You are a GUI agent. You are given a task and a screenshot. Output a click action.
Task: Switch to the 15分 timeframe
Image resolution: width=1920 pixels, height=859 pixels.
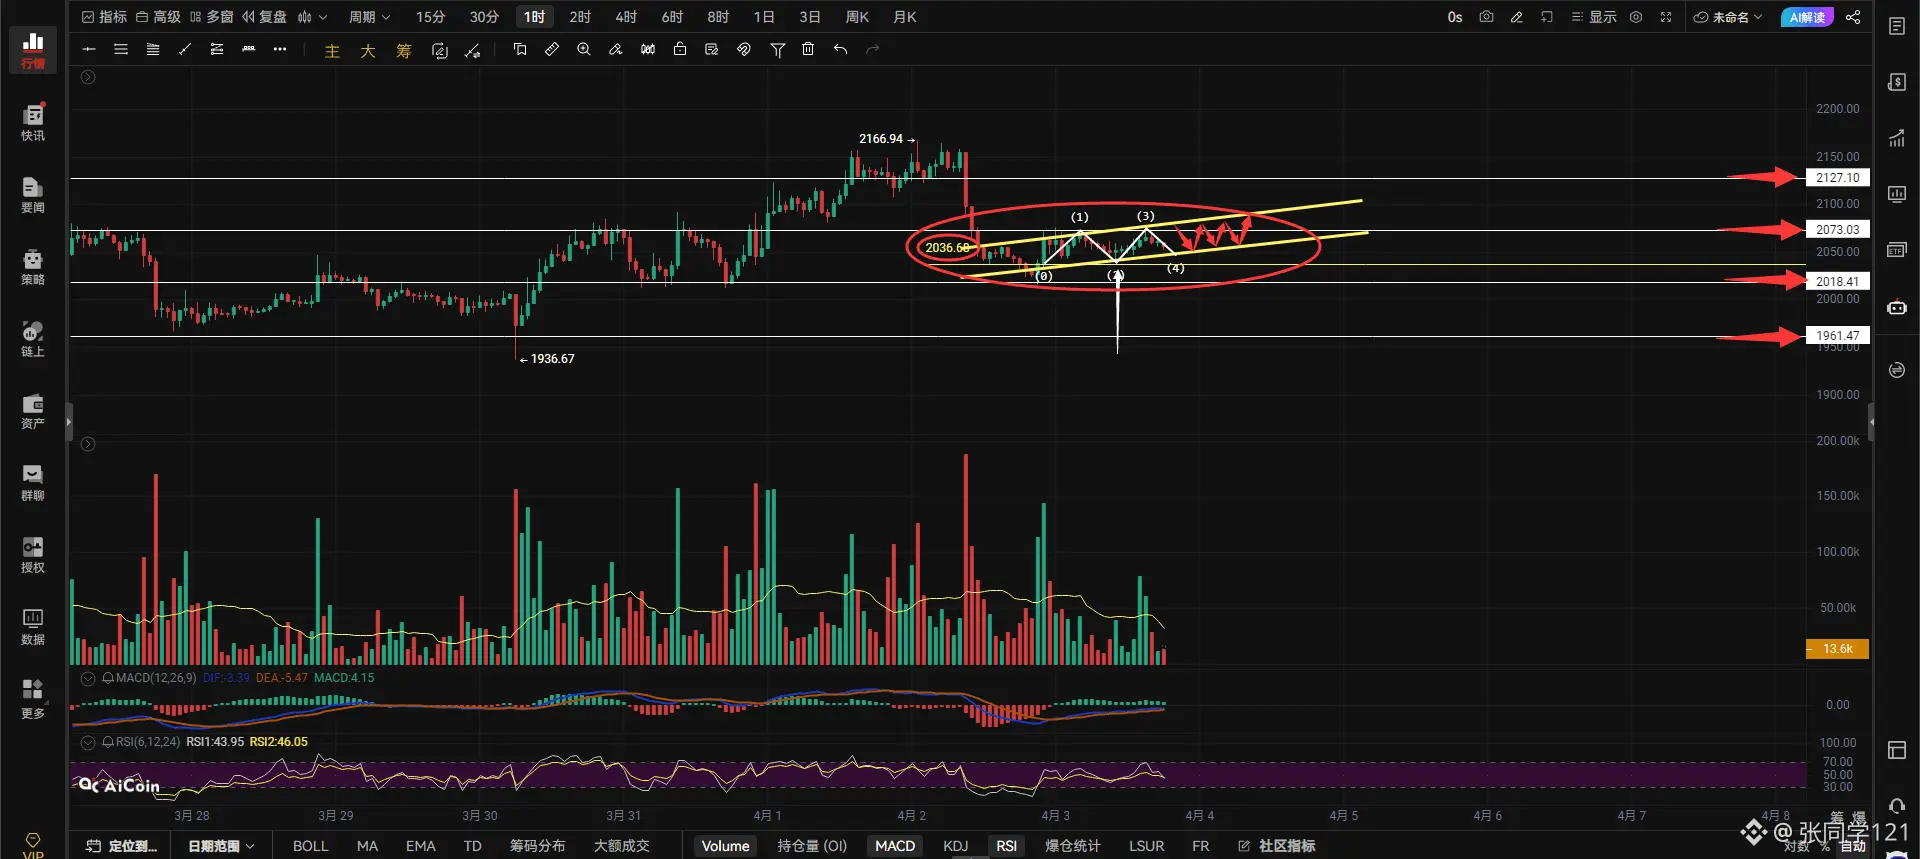tap(430, 17)
